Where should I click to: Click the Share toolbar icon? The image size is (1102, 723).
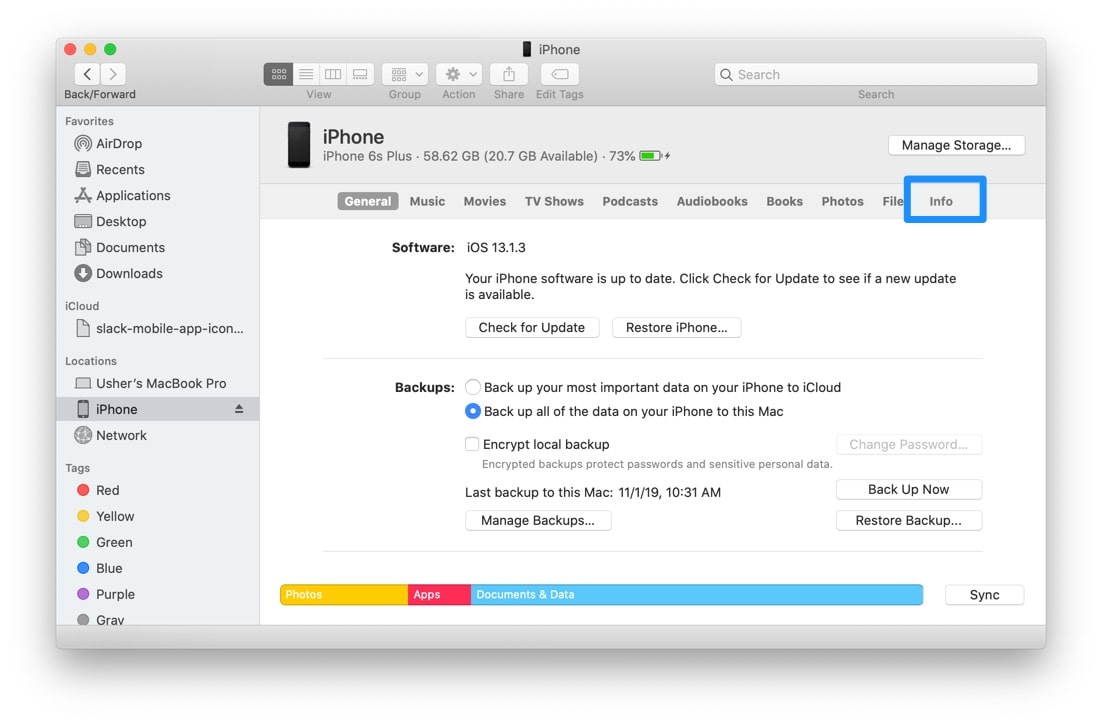(x=509, y=74)
